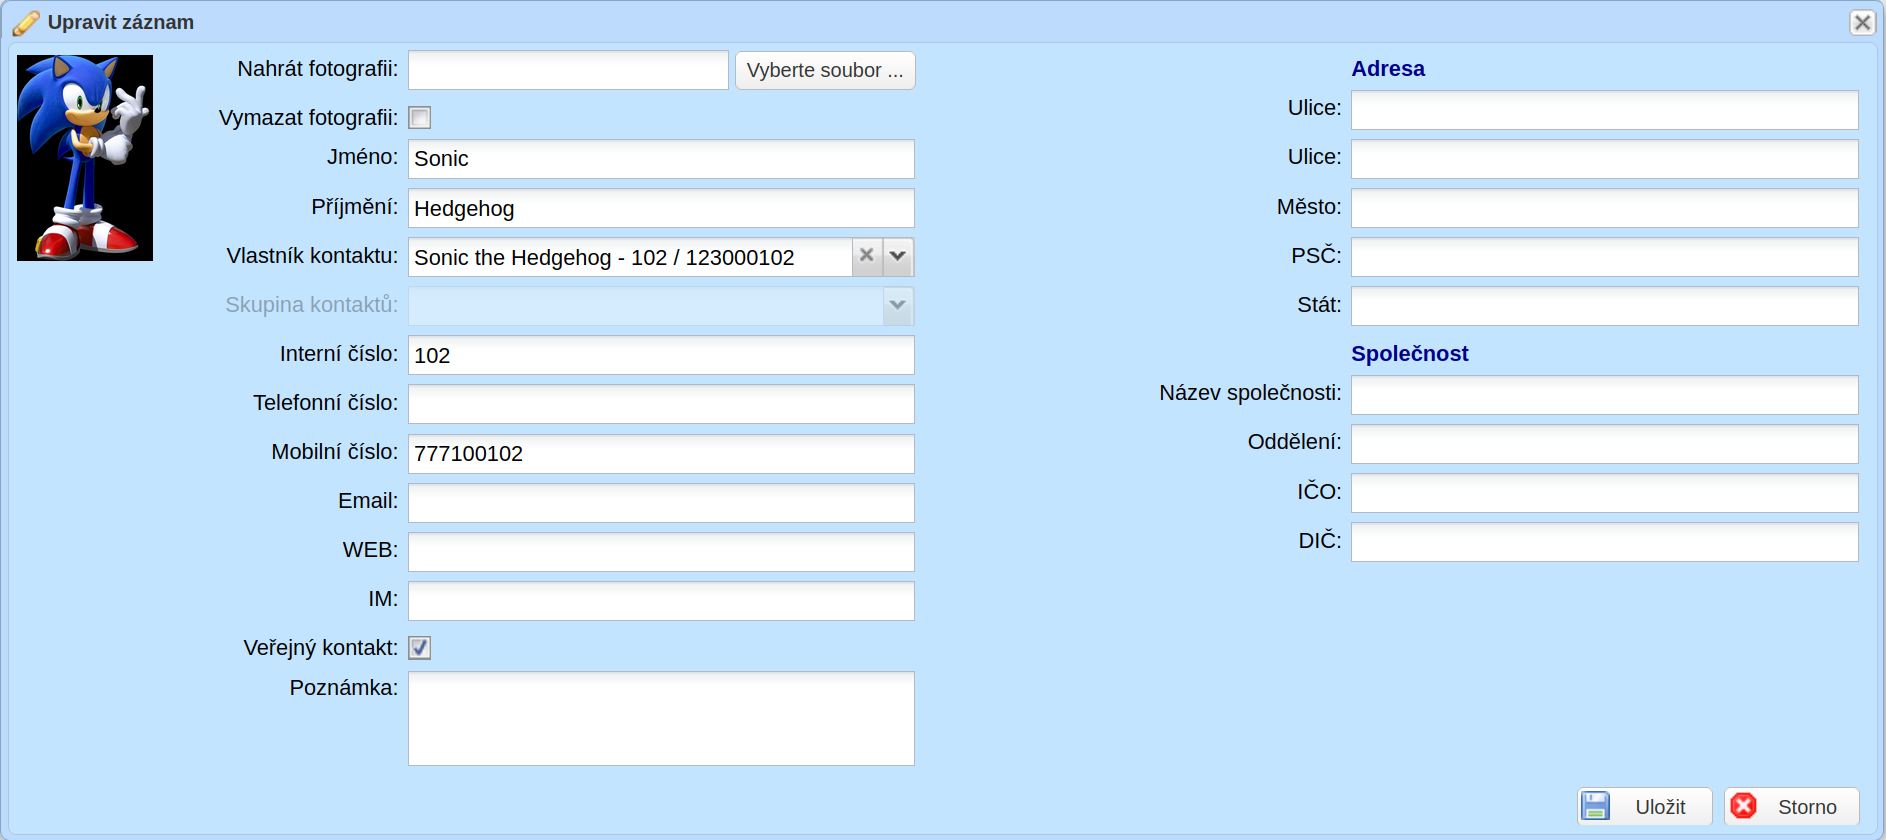Click into the Poznámka text area
The width and height of the screenshot is (1886, 840).
point(661,718)
